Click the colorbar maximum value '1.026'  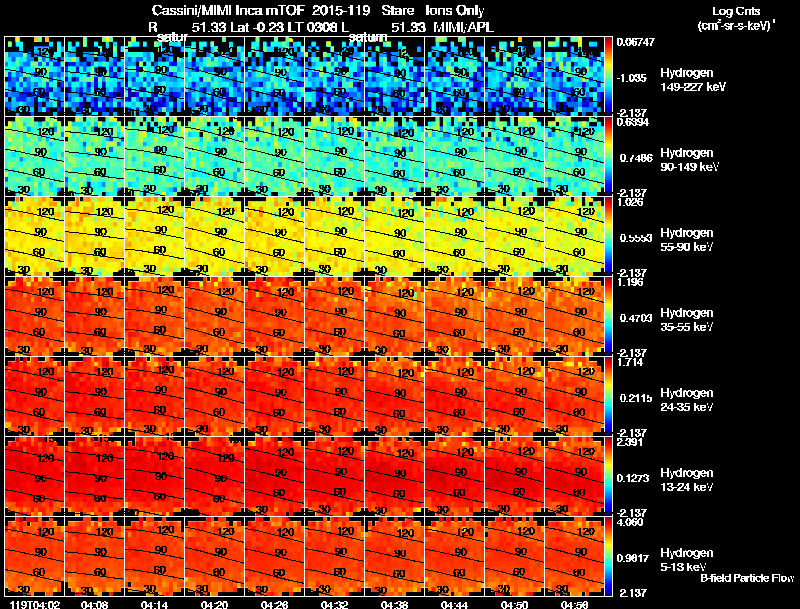pos(630,202)
